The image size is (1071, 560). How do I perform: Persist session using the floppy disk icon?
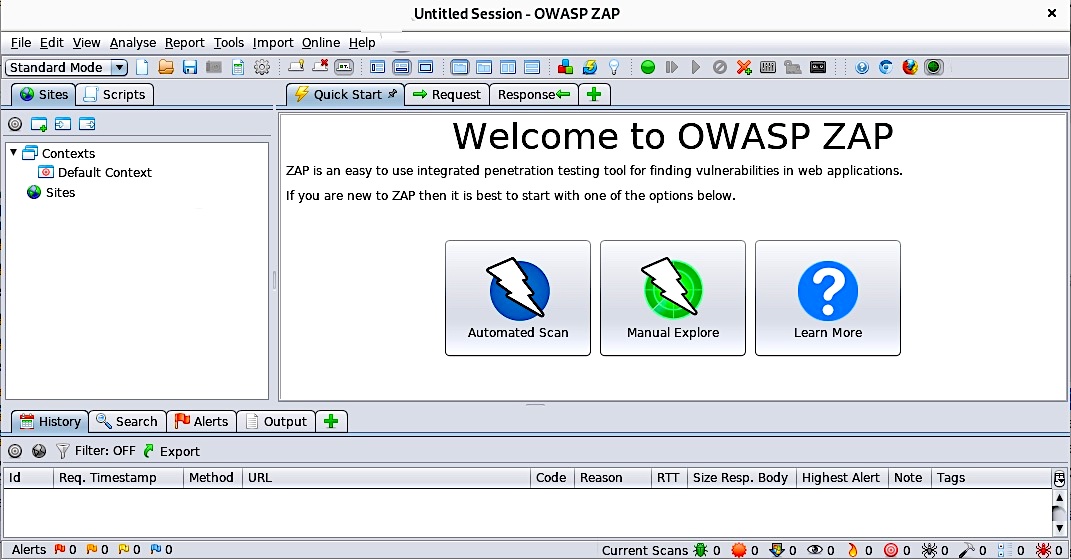190,67
